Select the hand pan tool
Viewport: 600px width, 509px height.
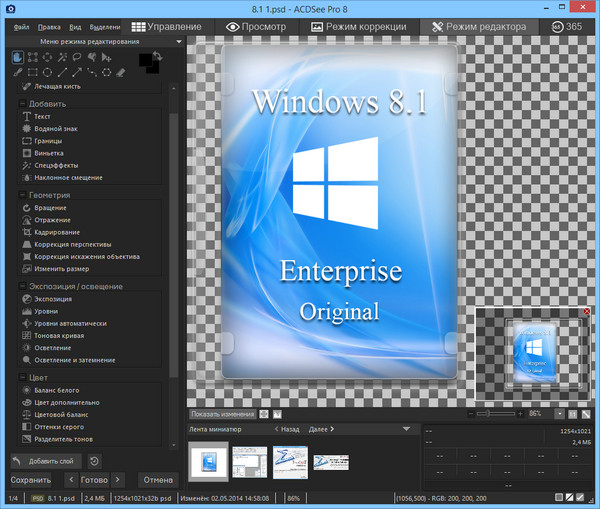(x=18, y=58)
